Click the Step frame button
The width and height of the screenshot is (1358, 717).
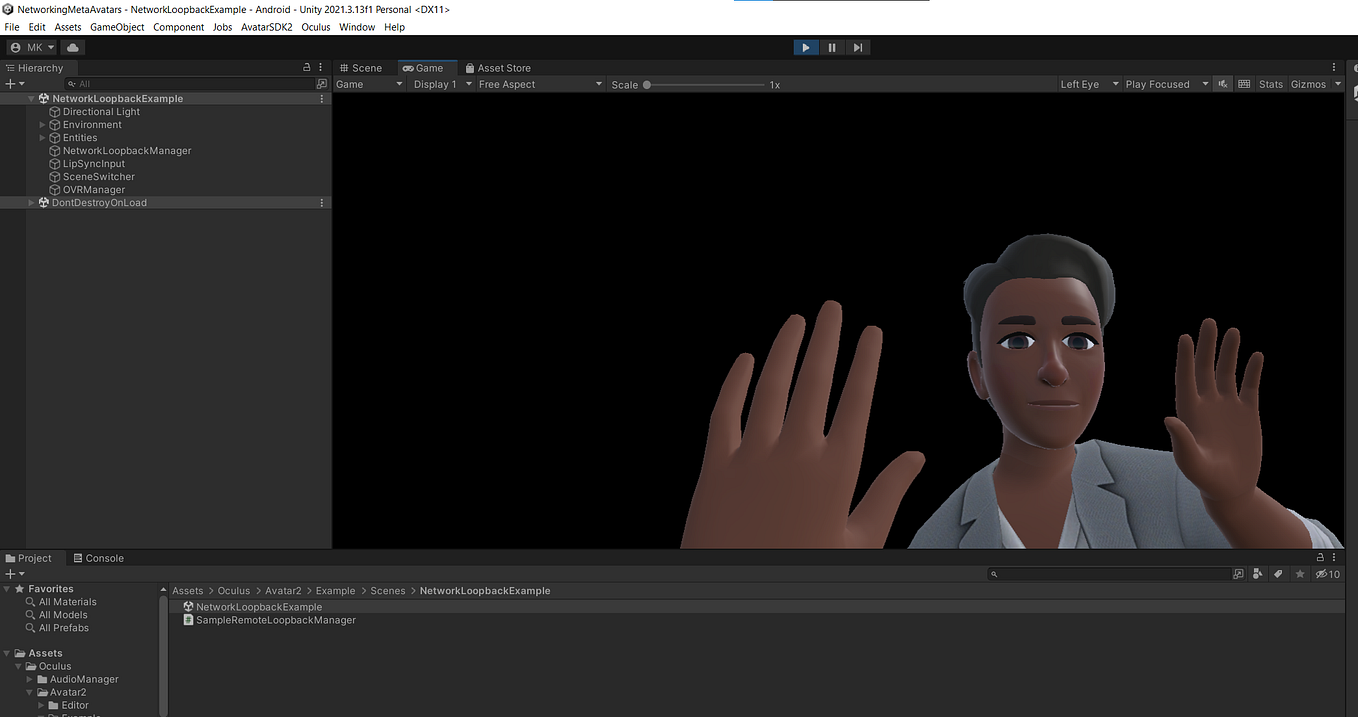[858, 47]
